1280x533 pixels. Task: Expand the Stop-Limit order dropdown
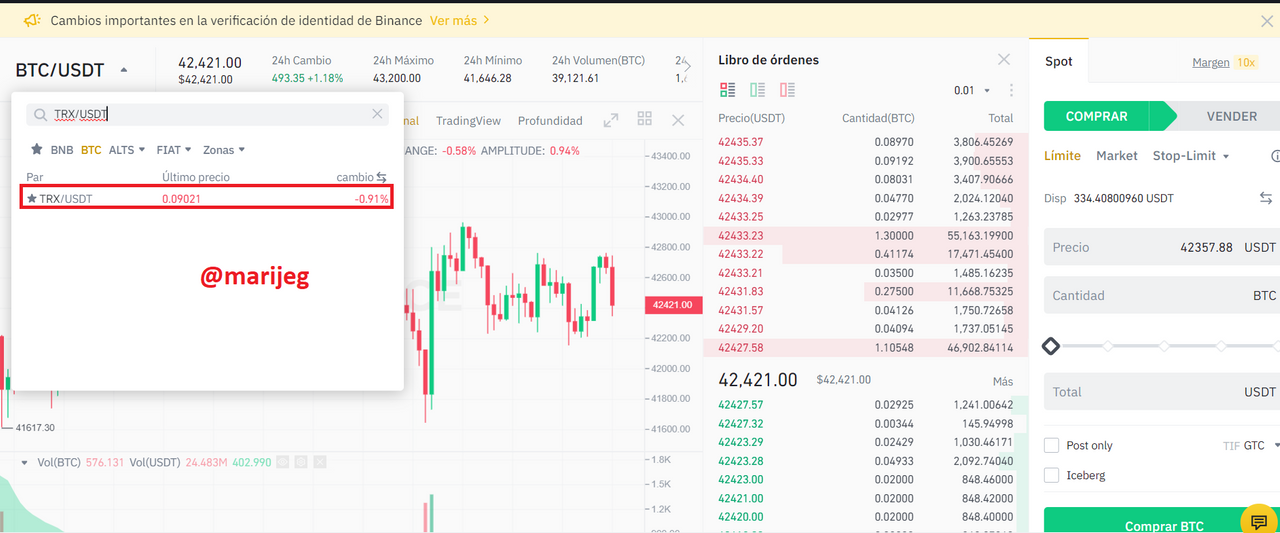(1191, 156)
